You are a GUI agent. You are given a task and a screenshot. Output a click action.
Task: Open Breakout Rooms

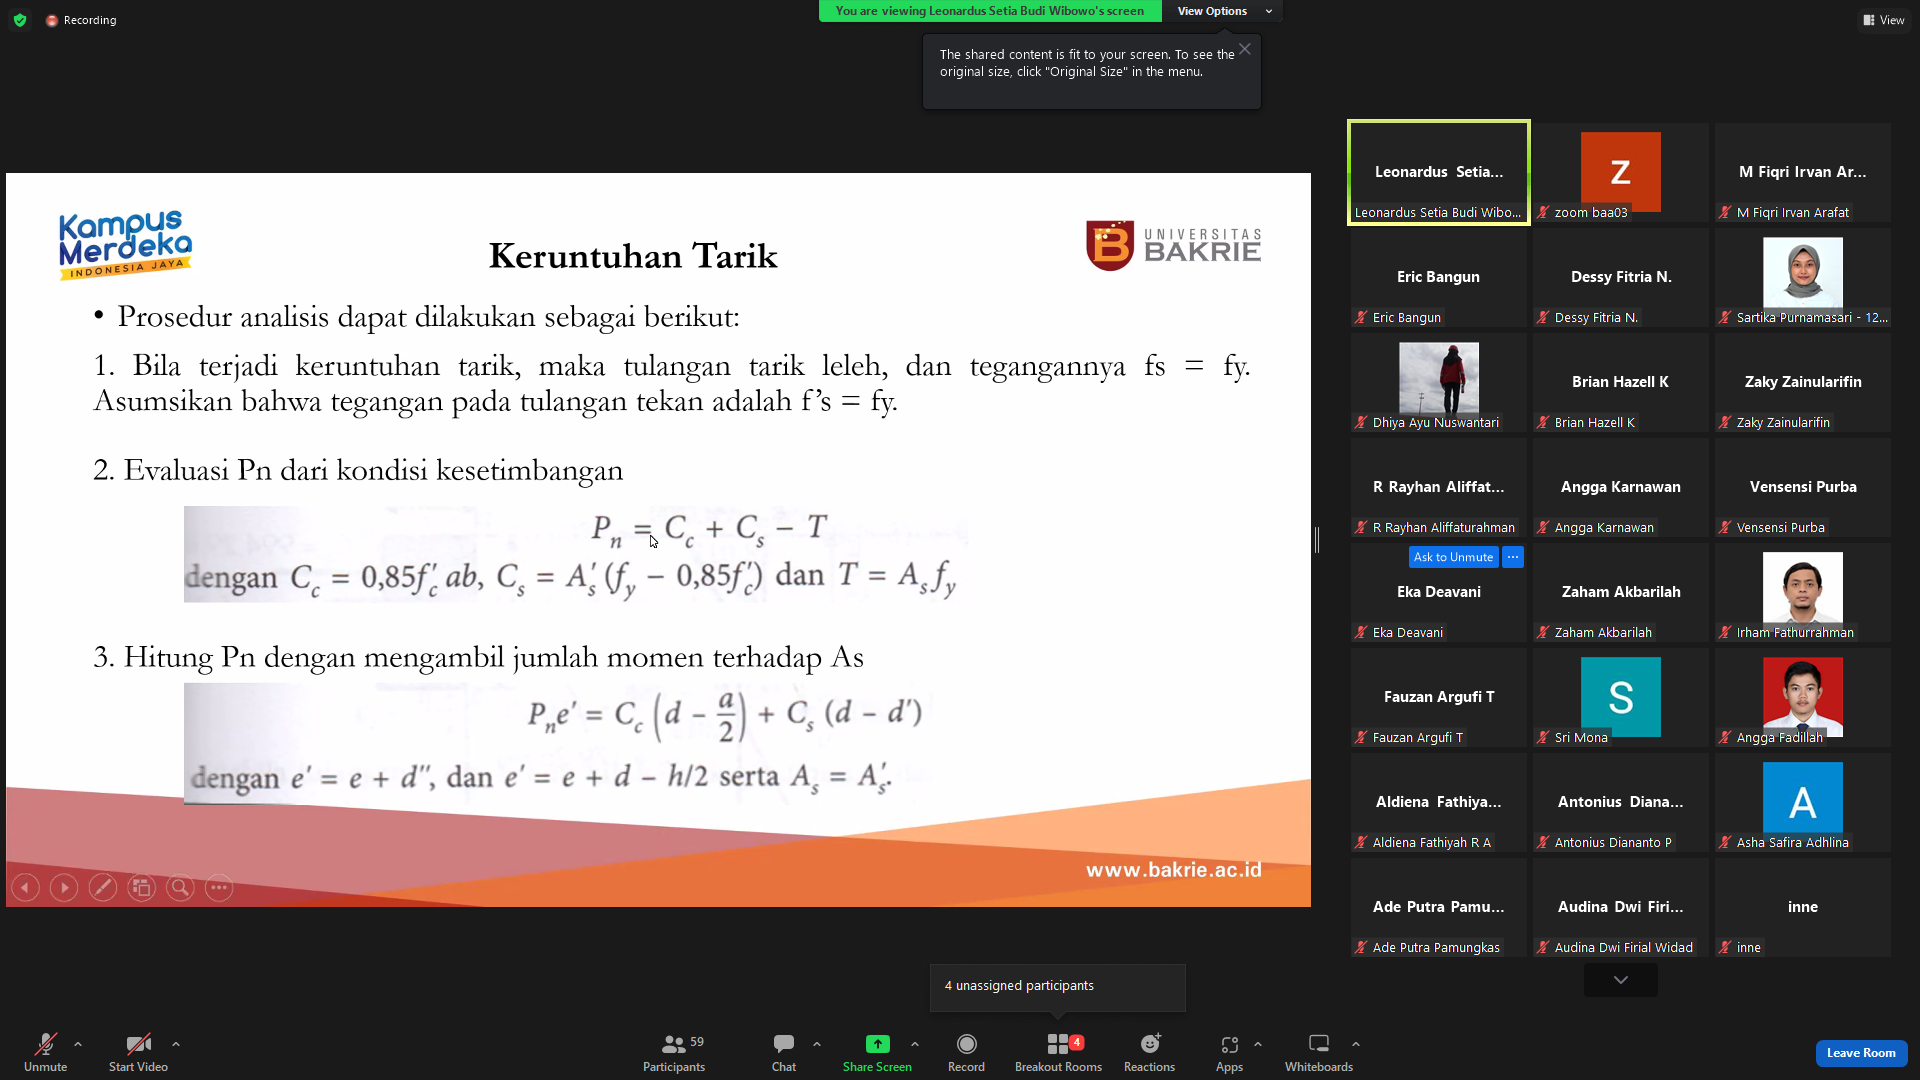1058,1052
